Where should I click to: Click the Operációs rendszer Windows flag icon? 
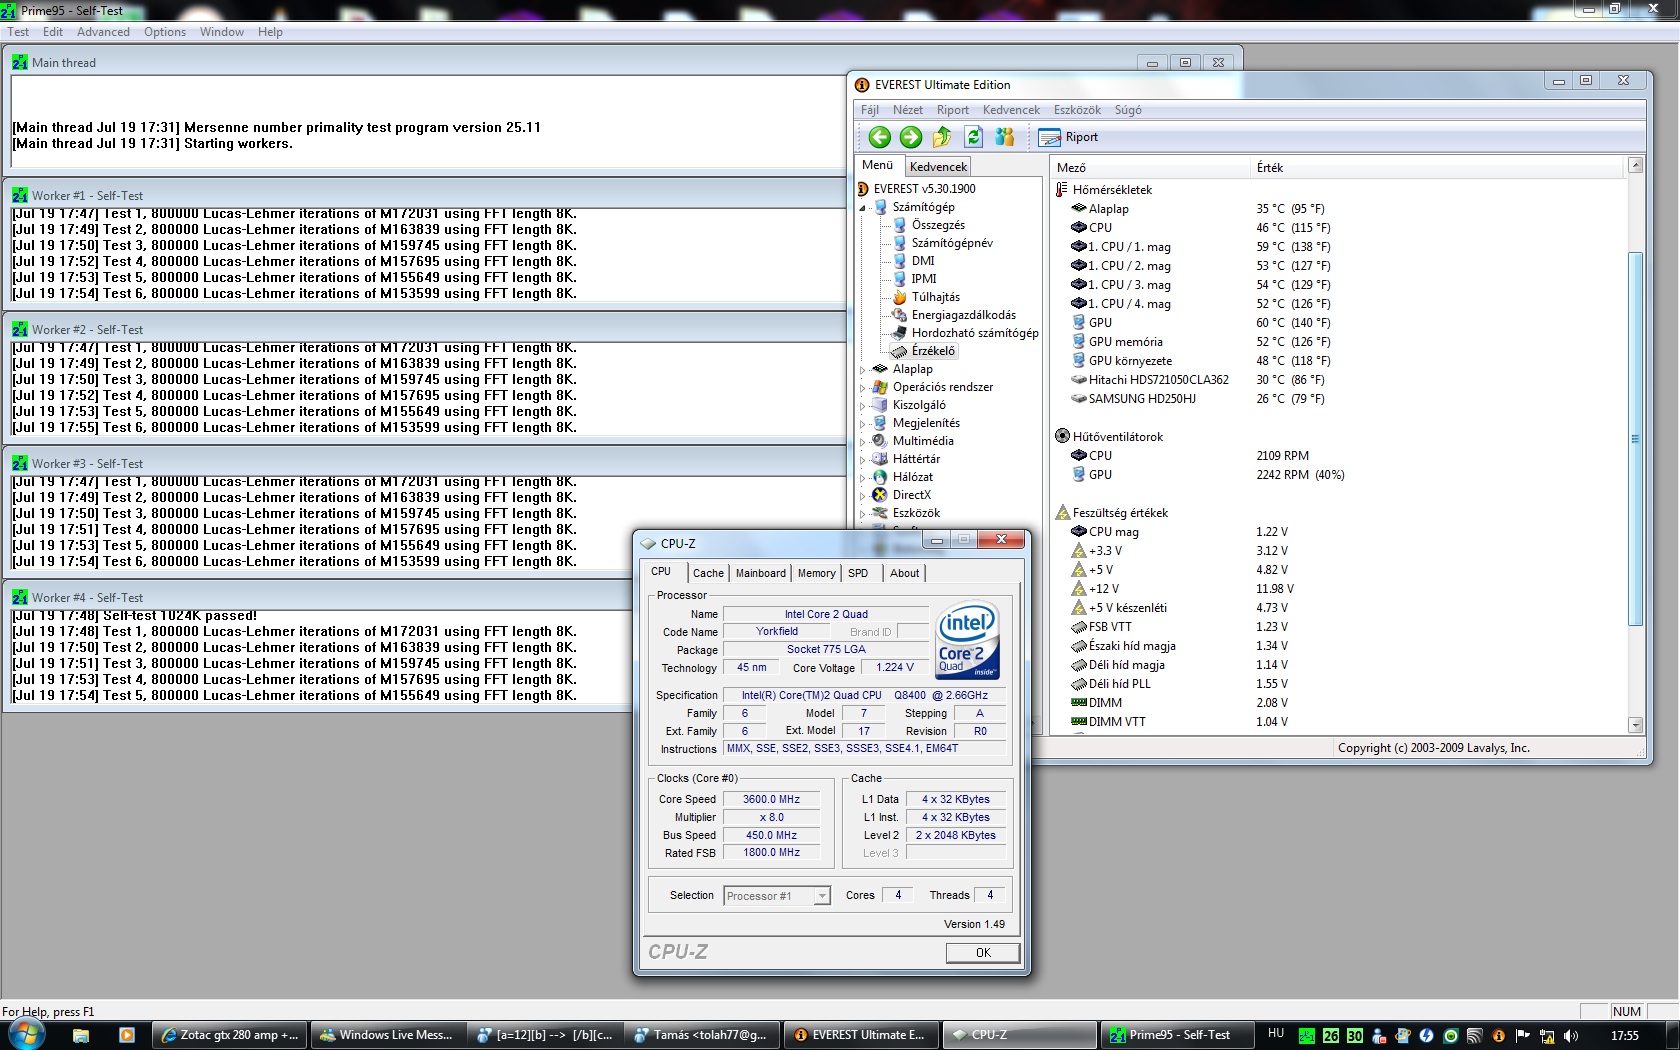coord(880,387)
